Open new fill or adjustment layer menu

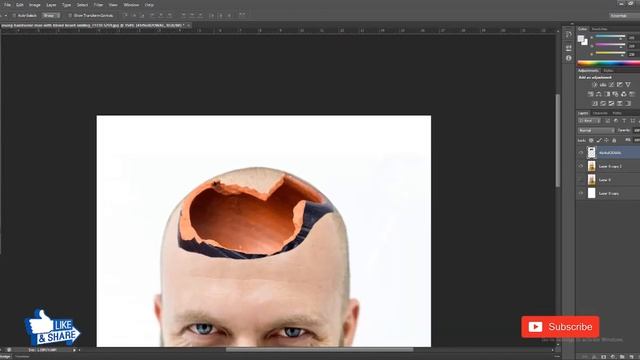click(x=613, y=357)
